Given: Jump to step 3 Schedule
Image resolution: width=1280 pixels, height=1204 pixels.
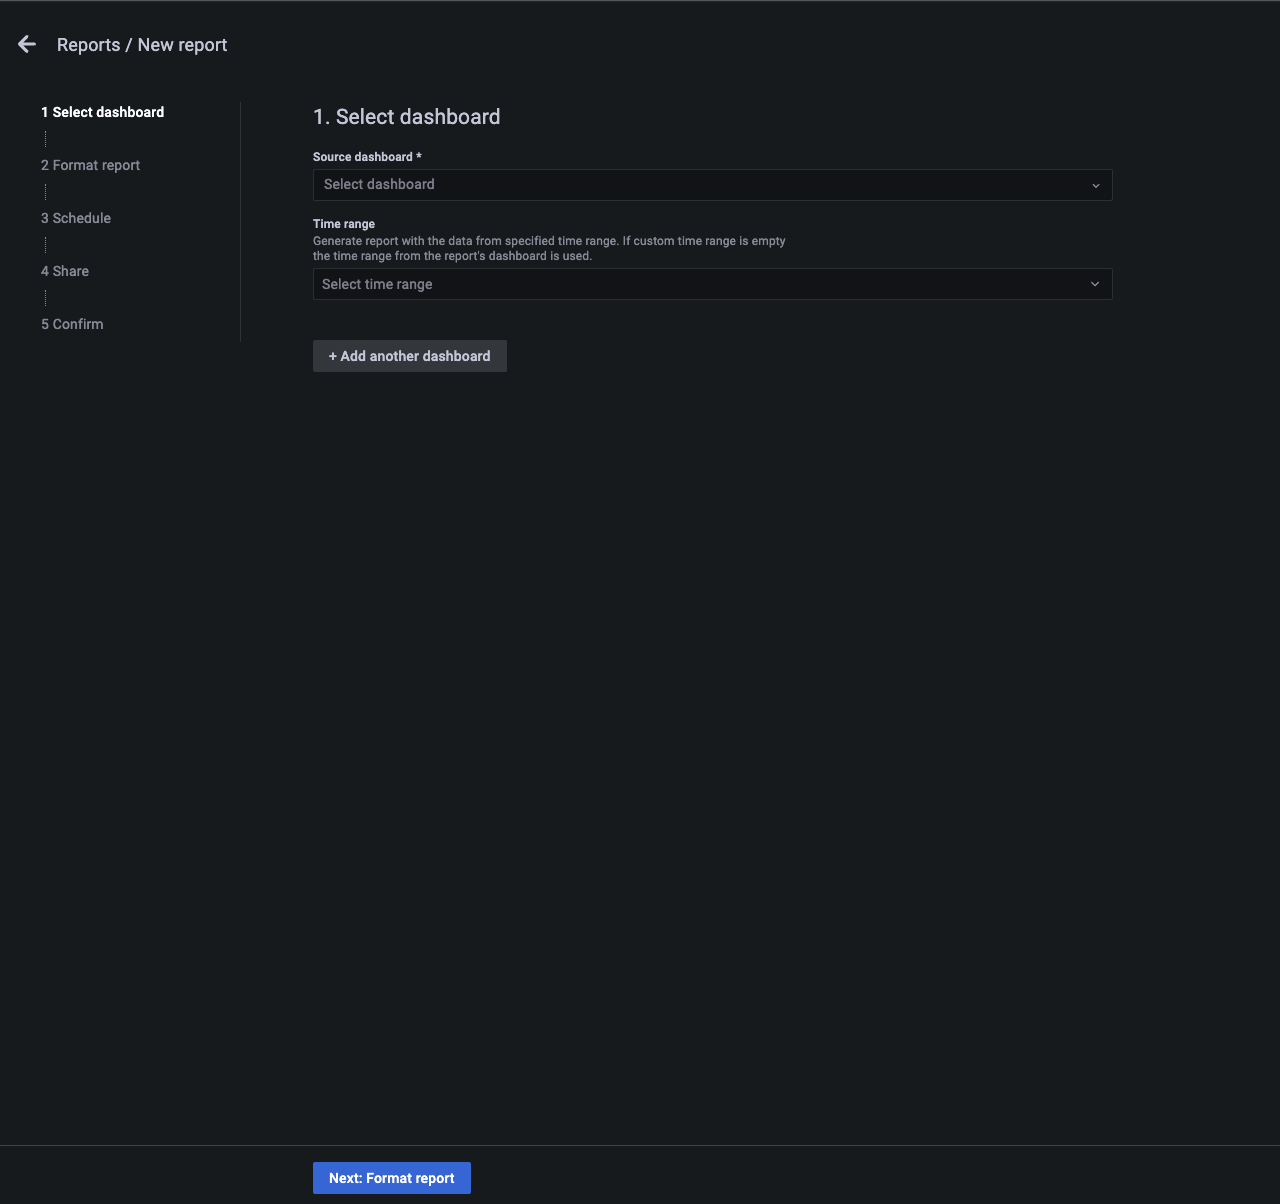Looking at the screenshot, I should tap(76, 218).
